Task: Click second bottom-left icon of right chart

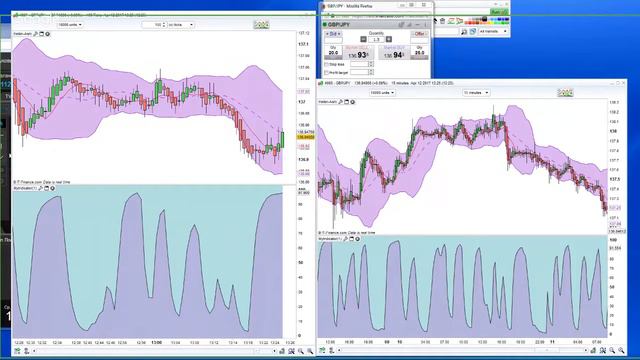Action: [x=332, y=351]
